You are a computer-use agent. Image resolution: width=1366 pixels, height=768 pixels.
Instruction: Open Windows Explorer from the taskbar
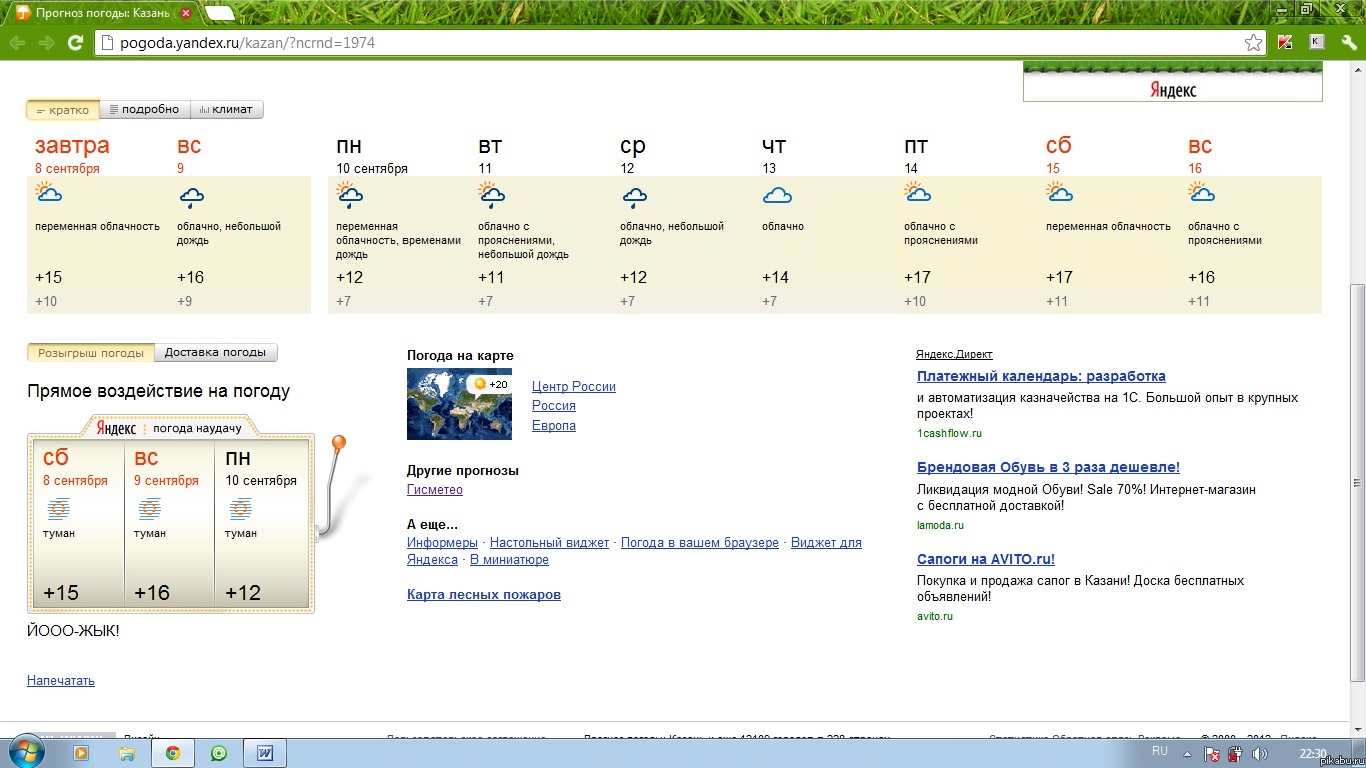click(127, 753)
